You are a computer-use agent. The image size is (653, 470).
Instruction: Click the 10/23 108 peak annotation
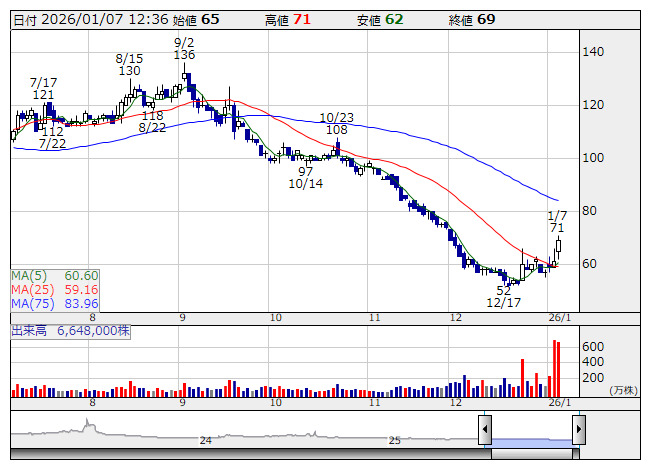tap(337, 123)
